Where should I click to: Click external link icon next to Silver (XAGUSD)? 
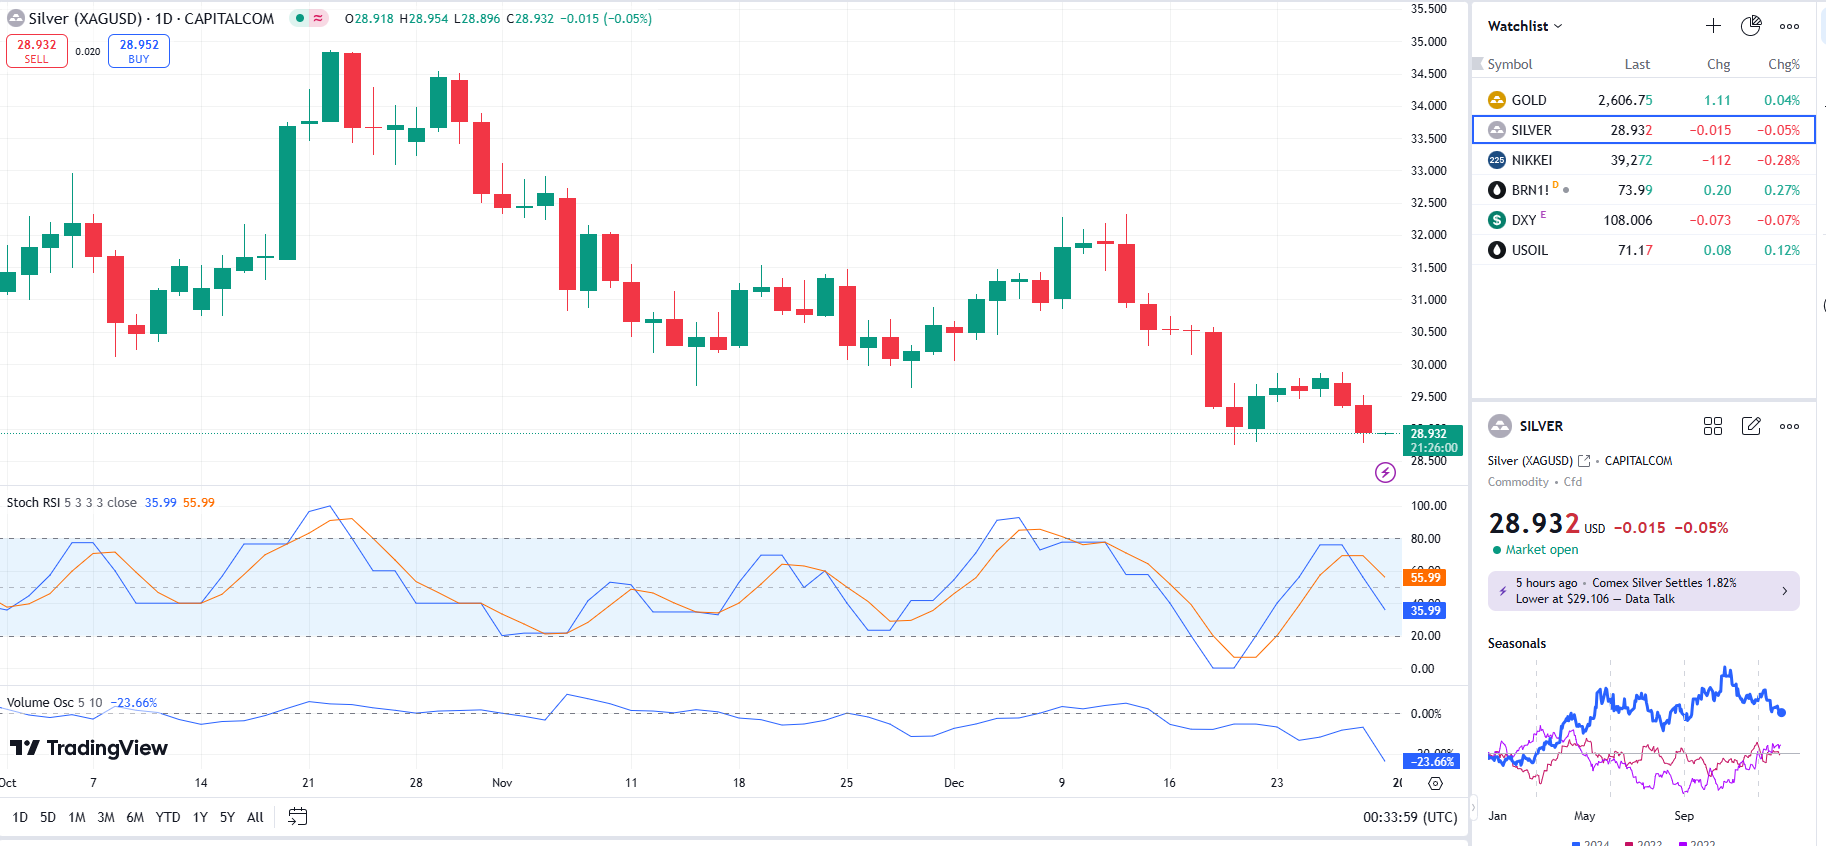coord(1584,461)
